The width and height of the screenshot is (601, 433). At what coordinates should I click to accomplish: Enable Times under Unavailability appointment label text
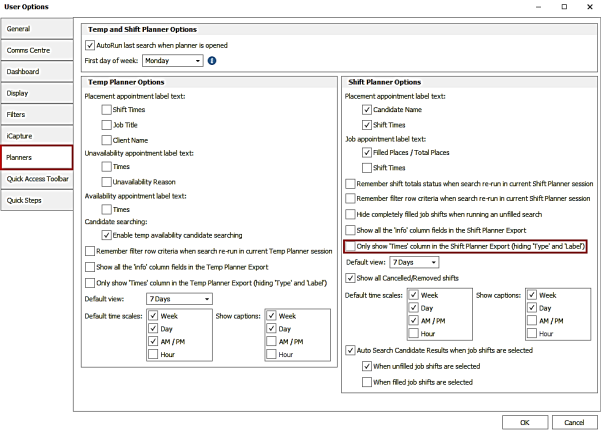107,167
